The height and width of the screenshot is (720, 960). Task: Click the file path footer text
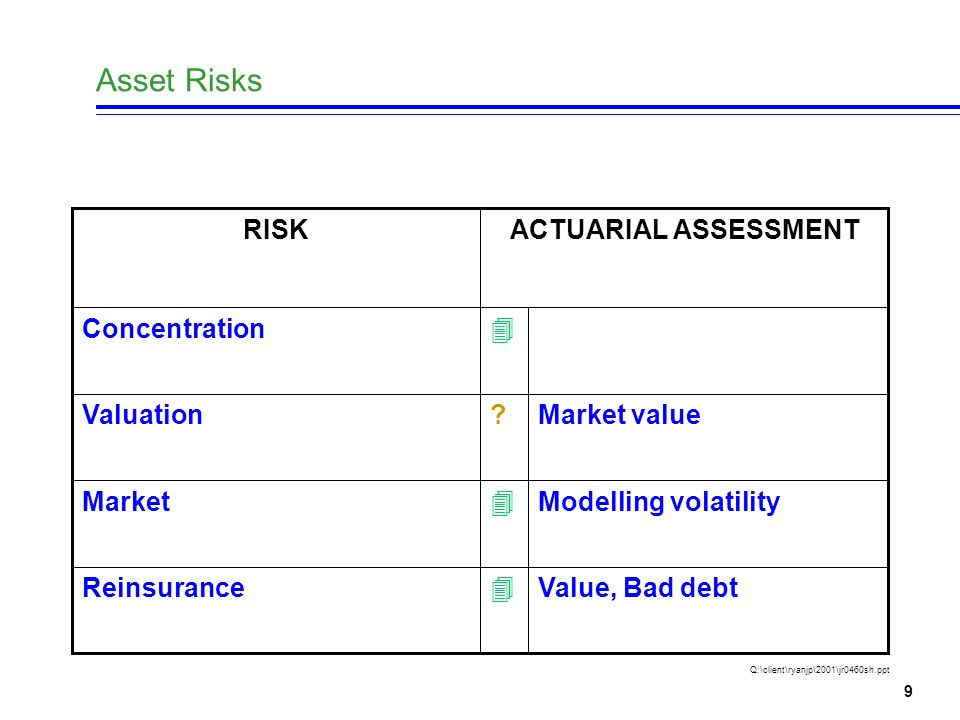(x=819, y=670)
